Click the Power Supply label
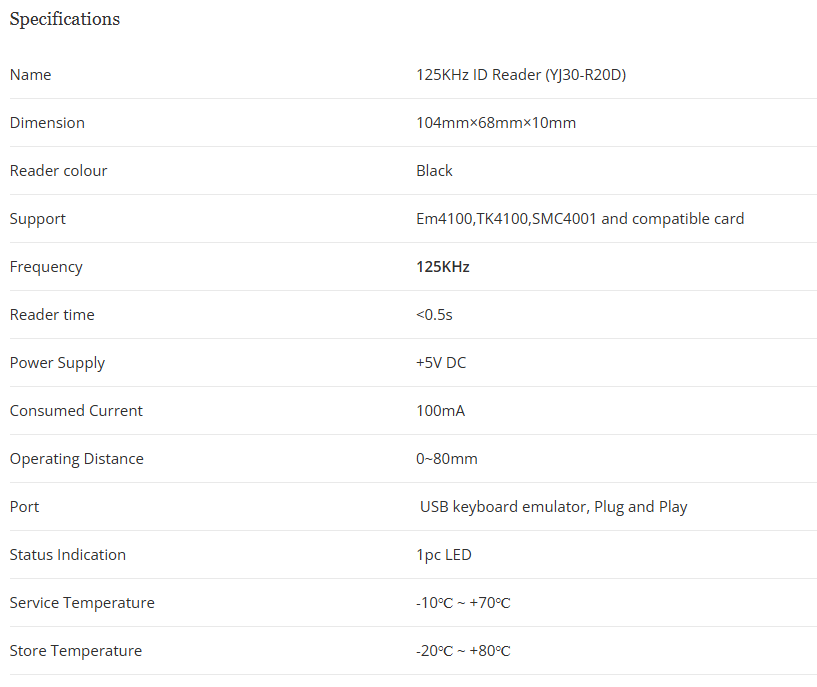 pyautogui.click(x=57, y=363)
